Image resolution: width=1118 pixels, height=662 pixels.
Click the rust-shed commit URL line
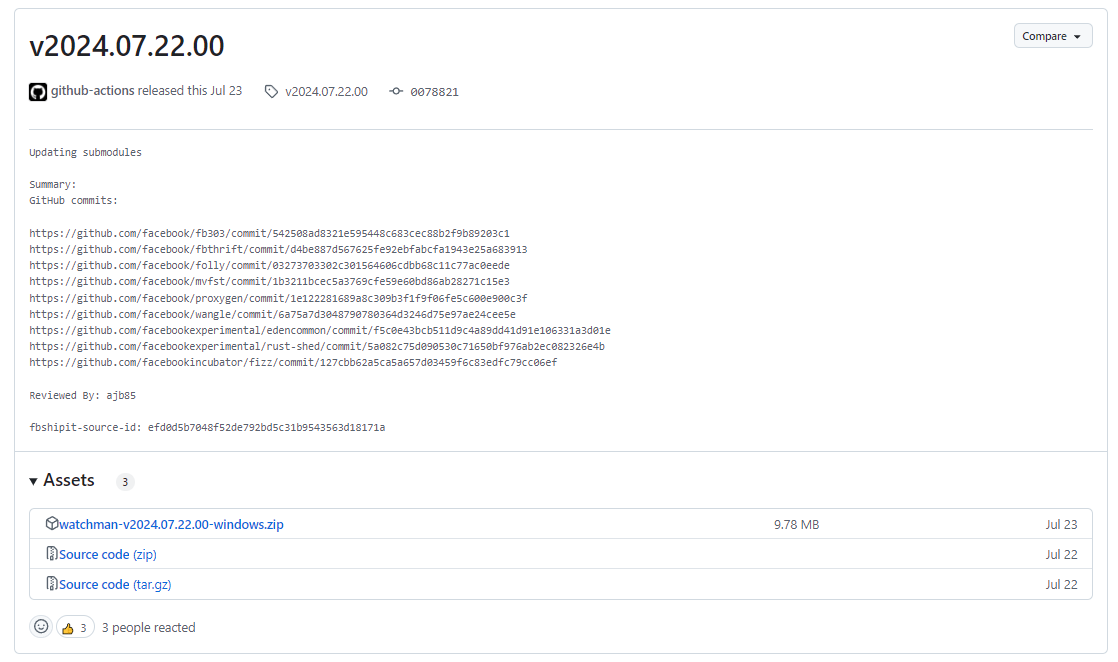[x=317, y=347]
